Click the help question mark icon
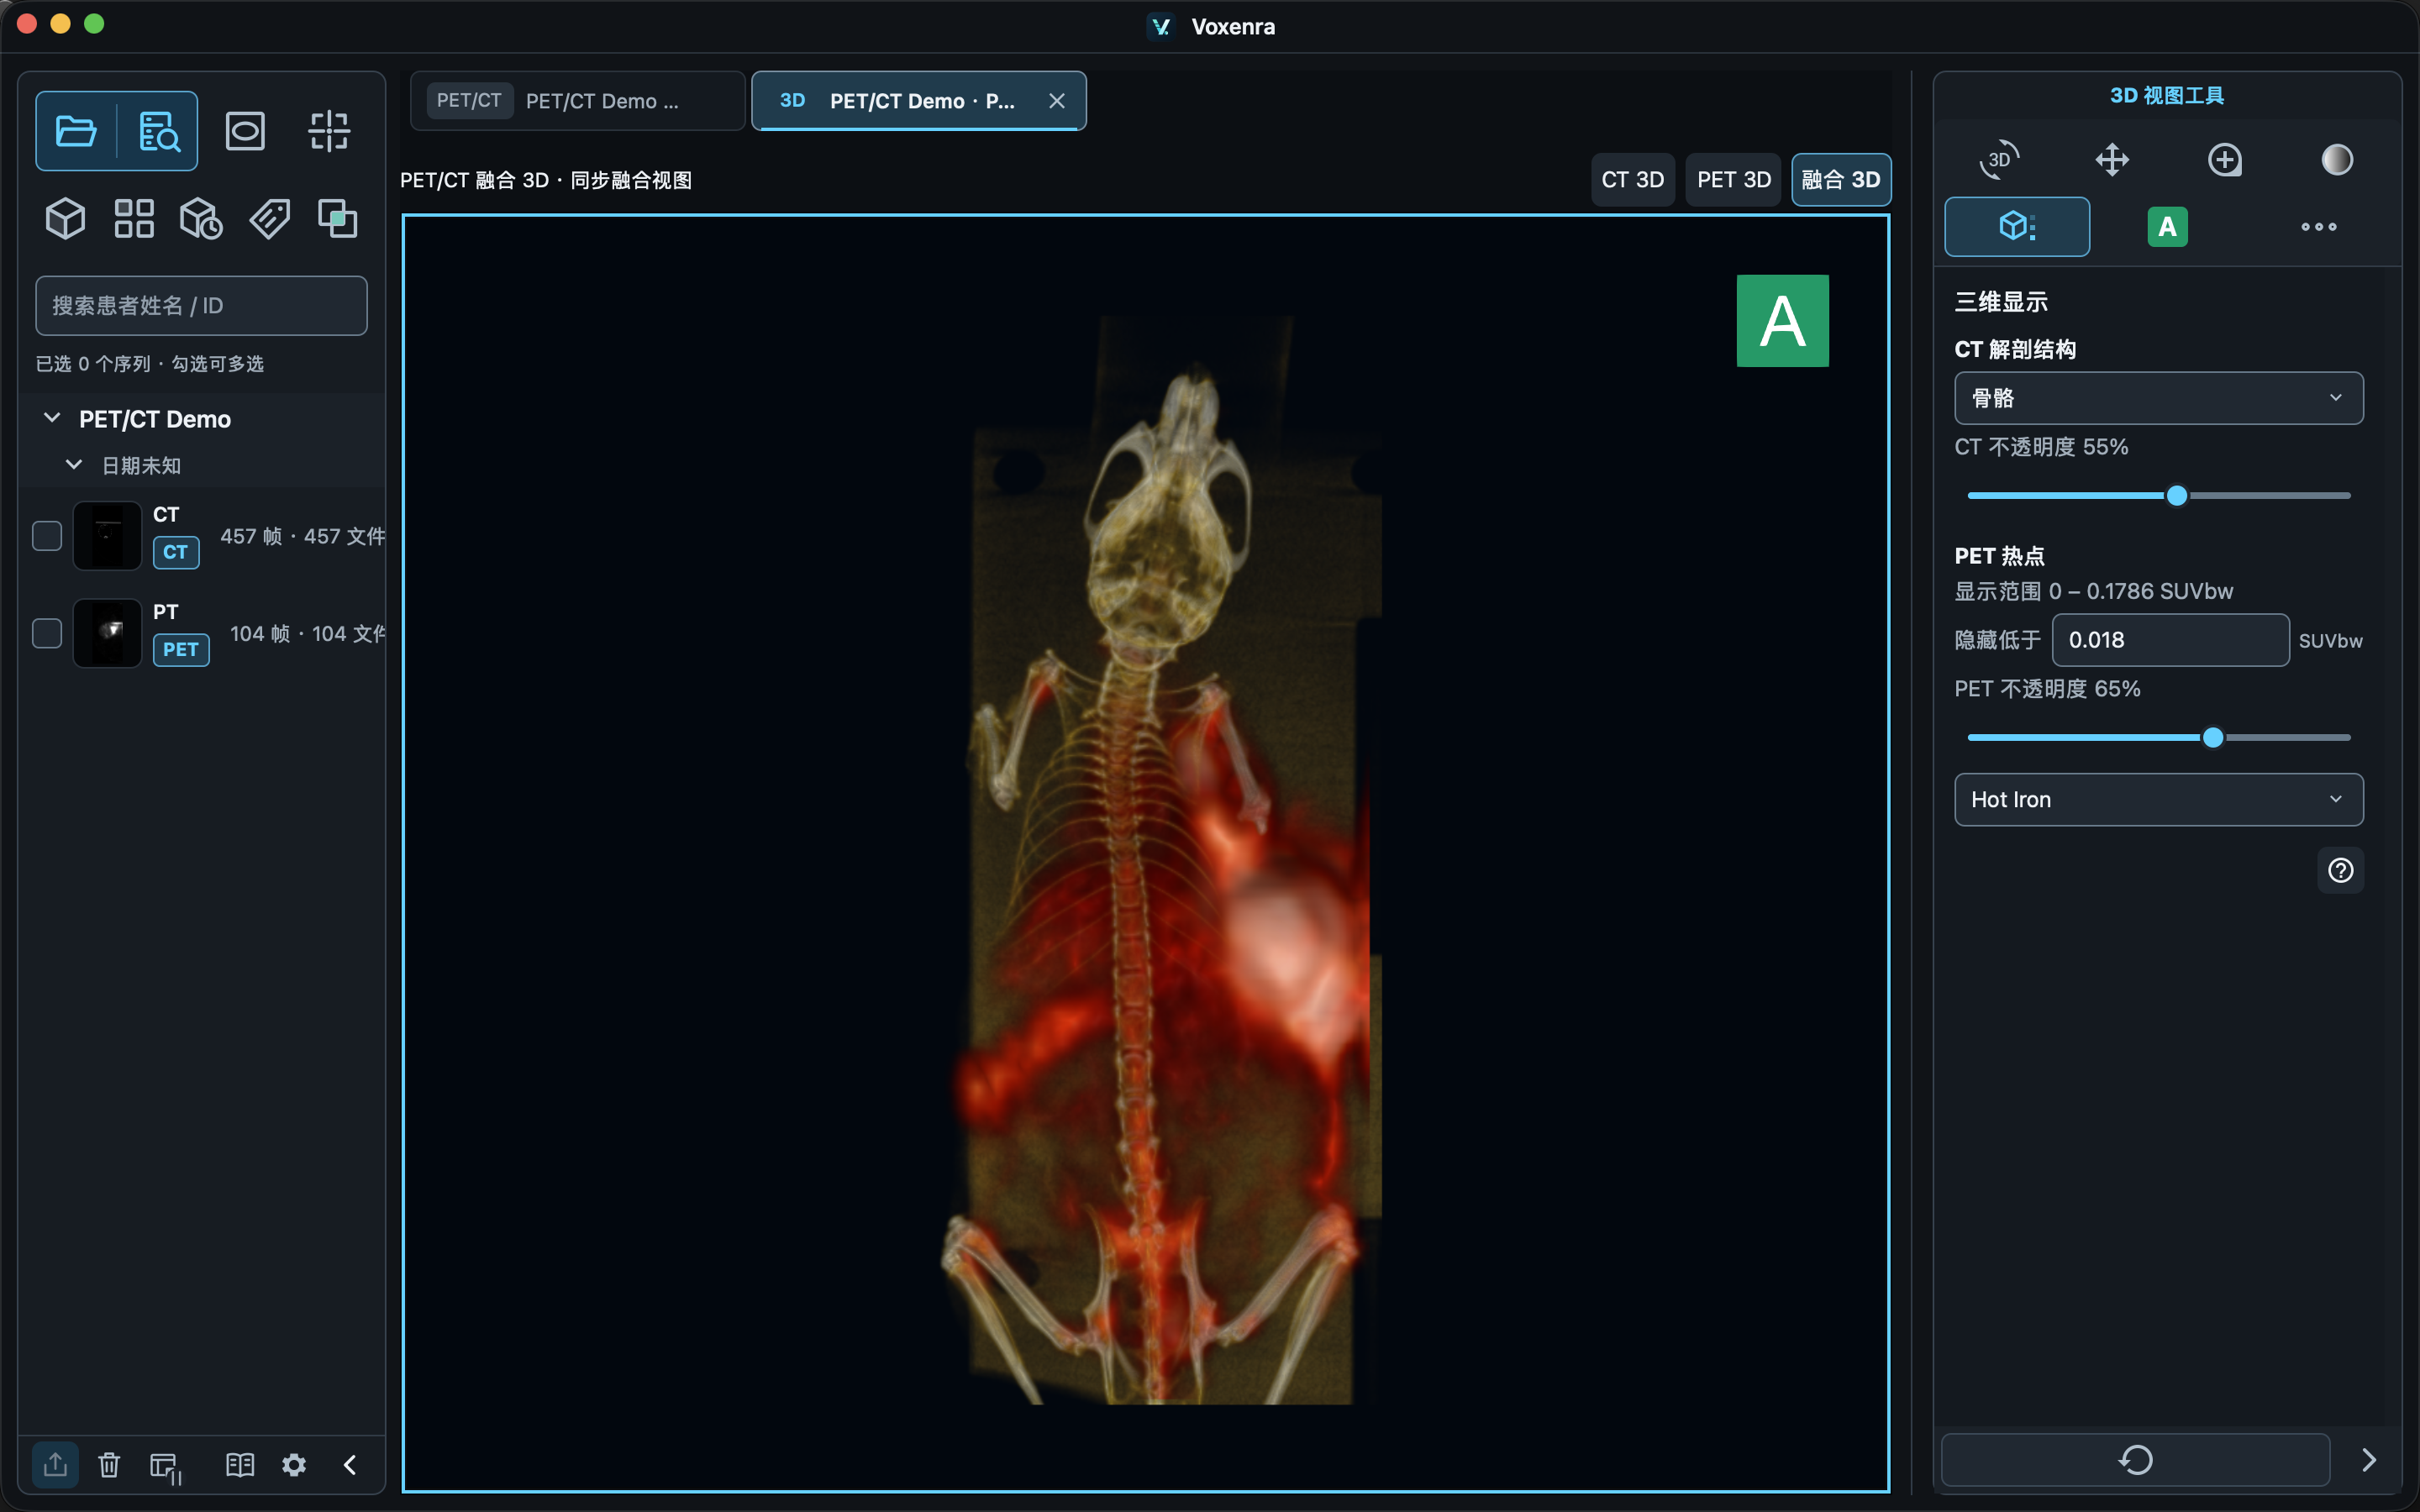Screen dimensions: 2420x1512 click(2340, 870)
